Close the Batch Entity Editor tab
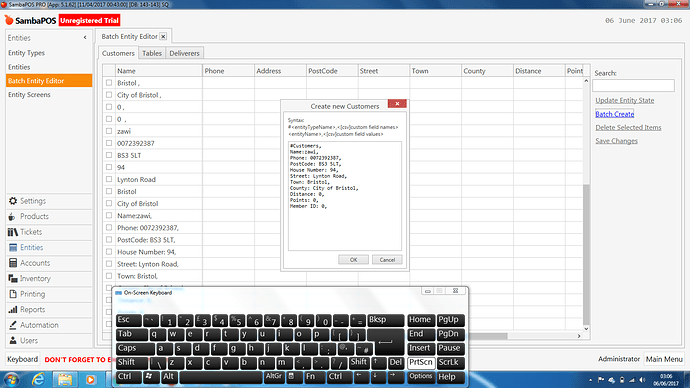Viewport: 690px width, 388px height. 163,37
